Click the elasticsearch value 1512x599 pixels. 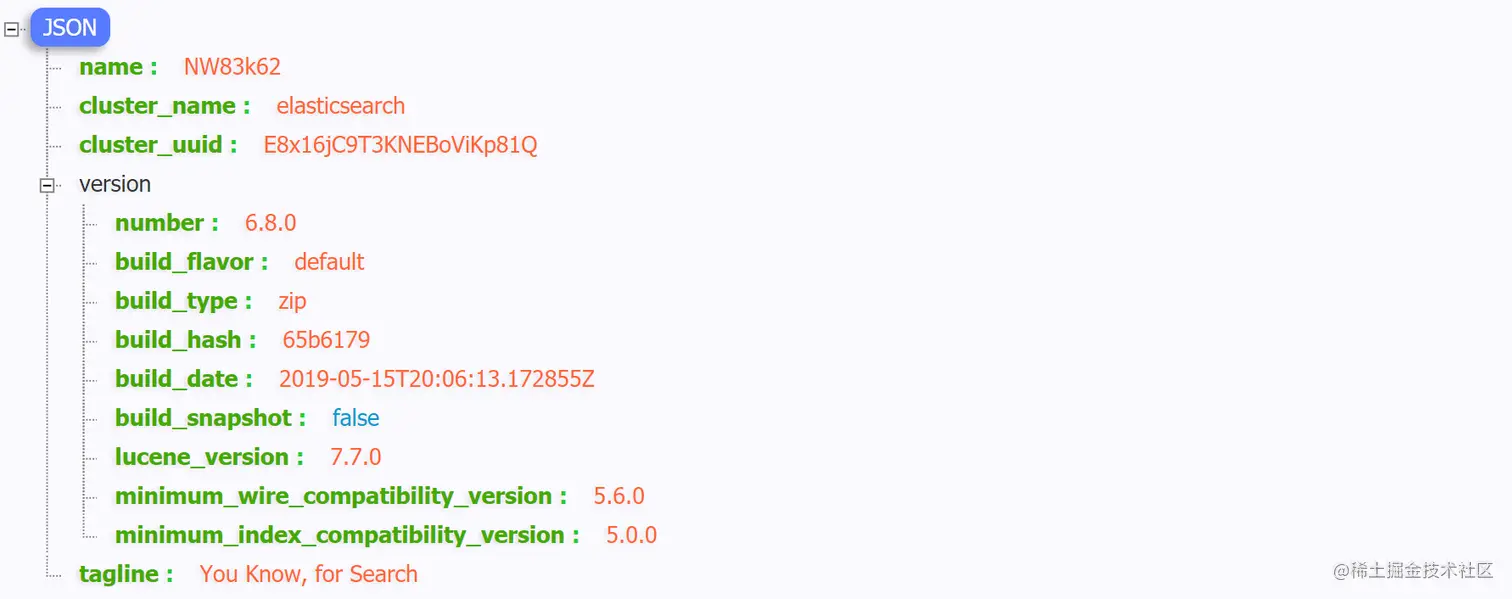[341, 106]
